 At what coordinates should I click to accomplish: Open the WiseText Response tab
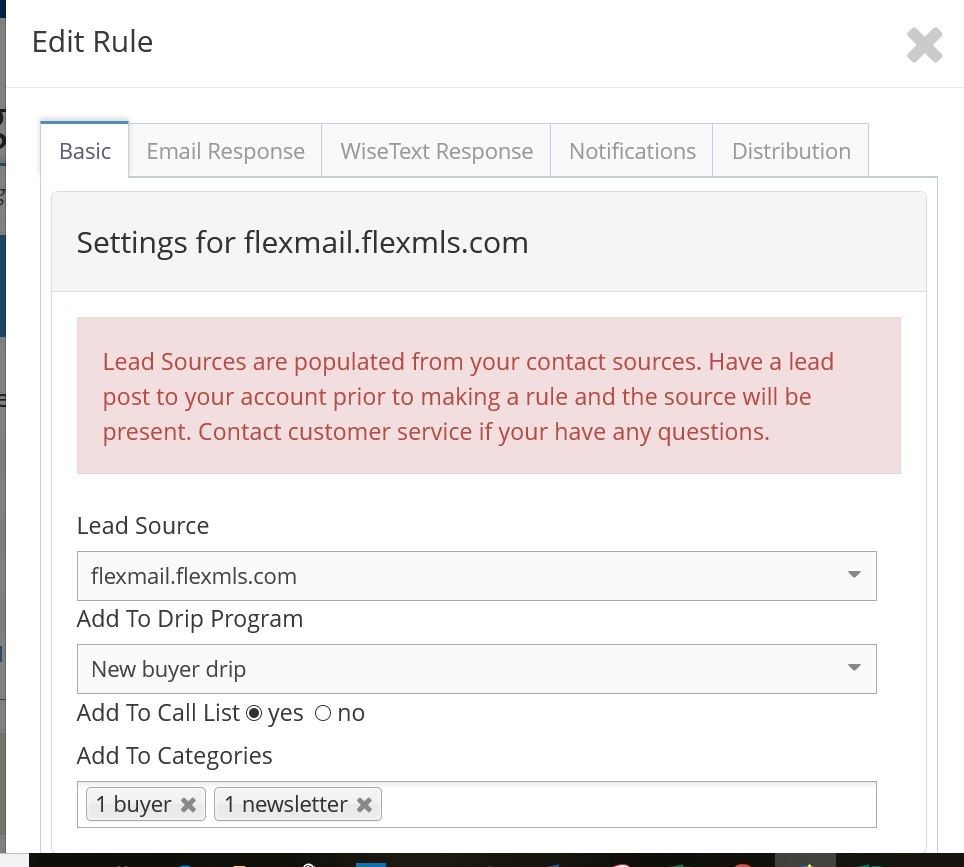pos(436,150)
